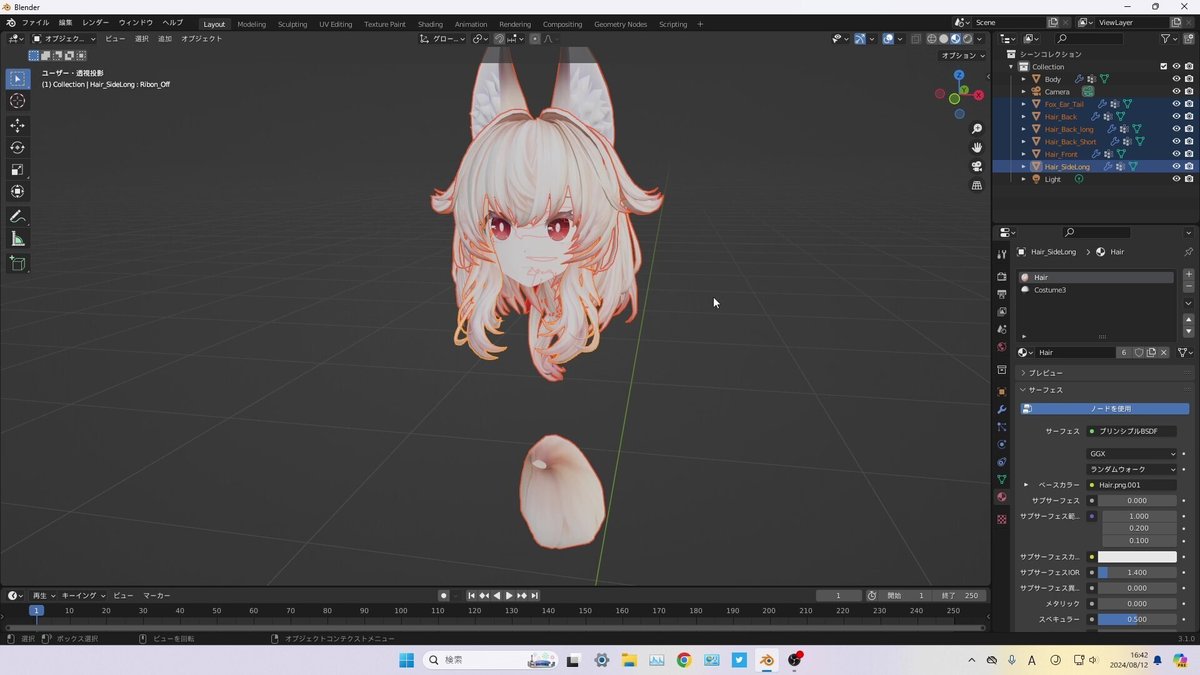Screen dimensions: 1200x675
Task: Open the Render properties tab icon
Action: (x=1001, y=276)
